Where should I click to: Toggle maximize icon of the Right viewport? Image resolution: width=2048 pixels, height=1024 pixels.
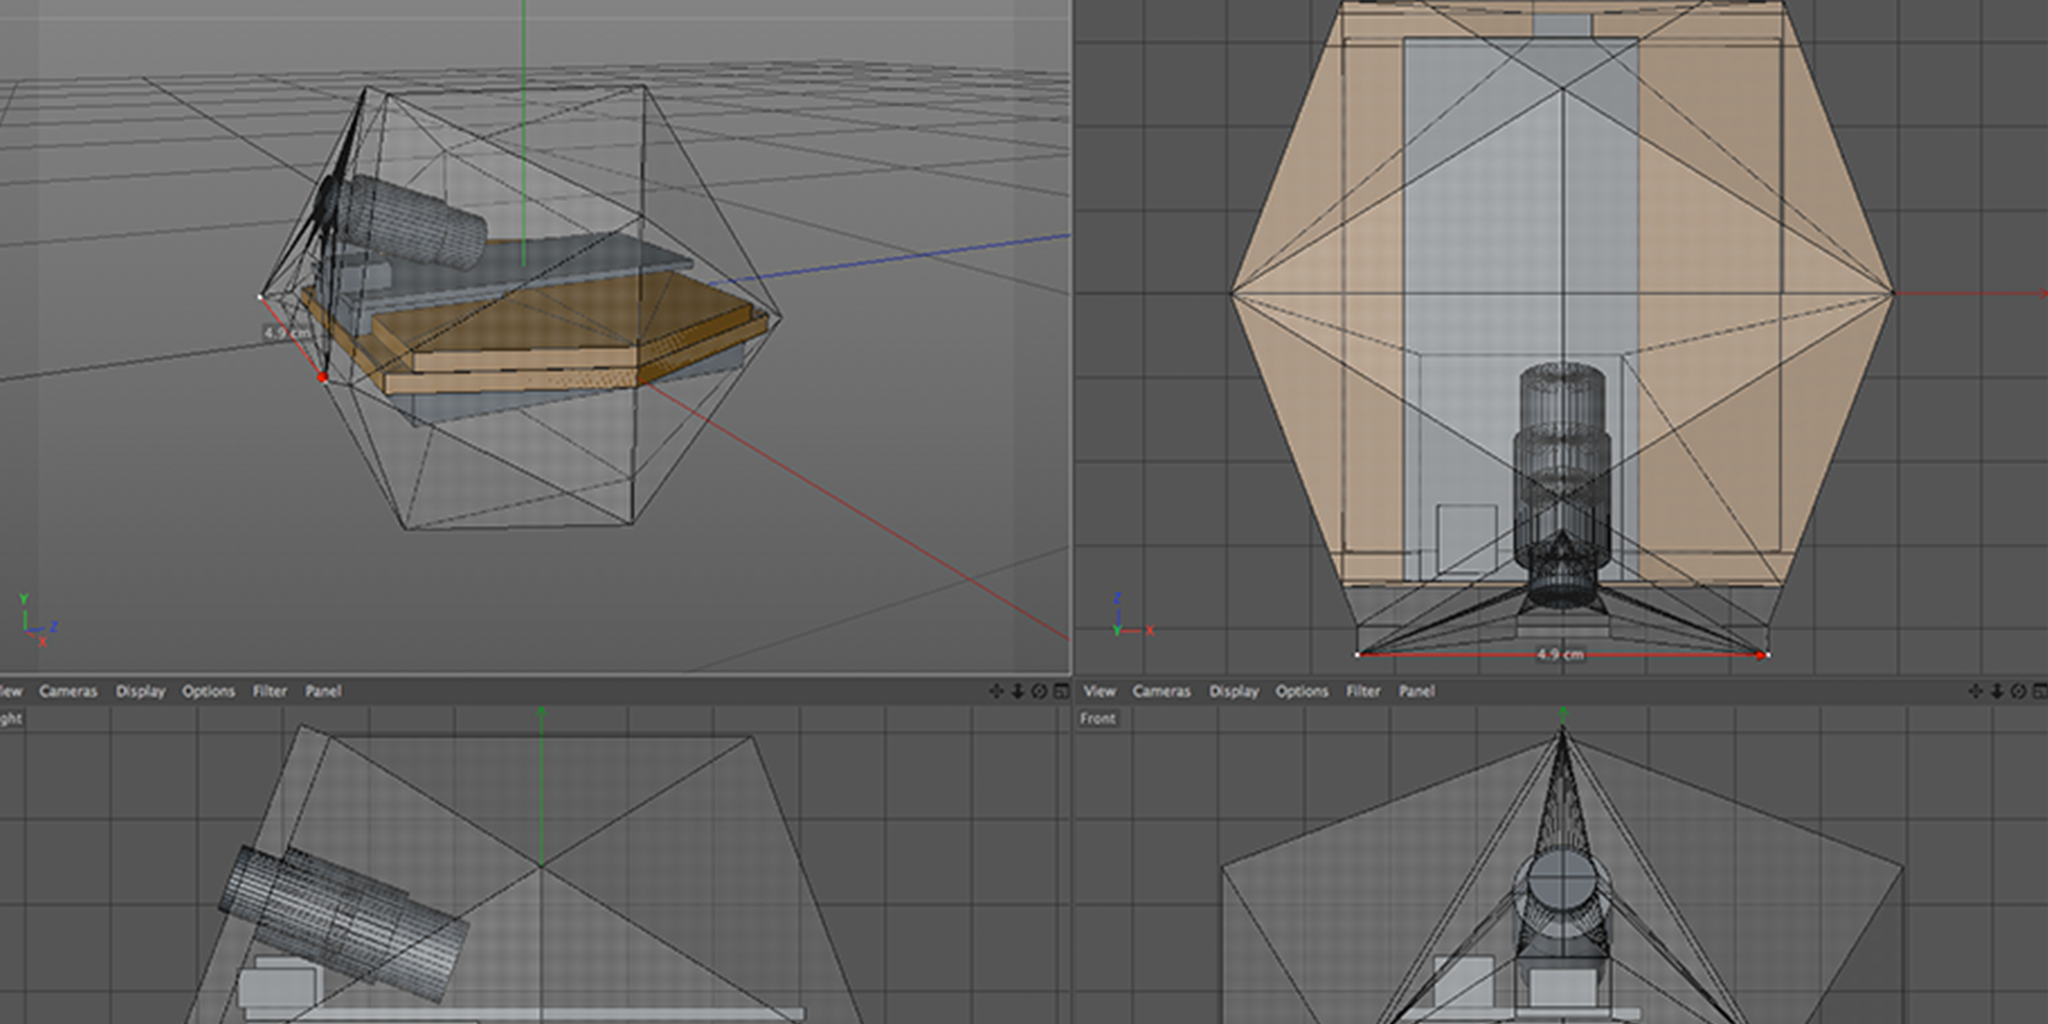pyautogui.click(x=1061, y=691)
